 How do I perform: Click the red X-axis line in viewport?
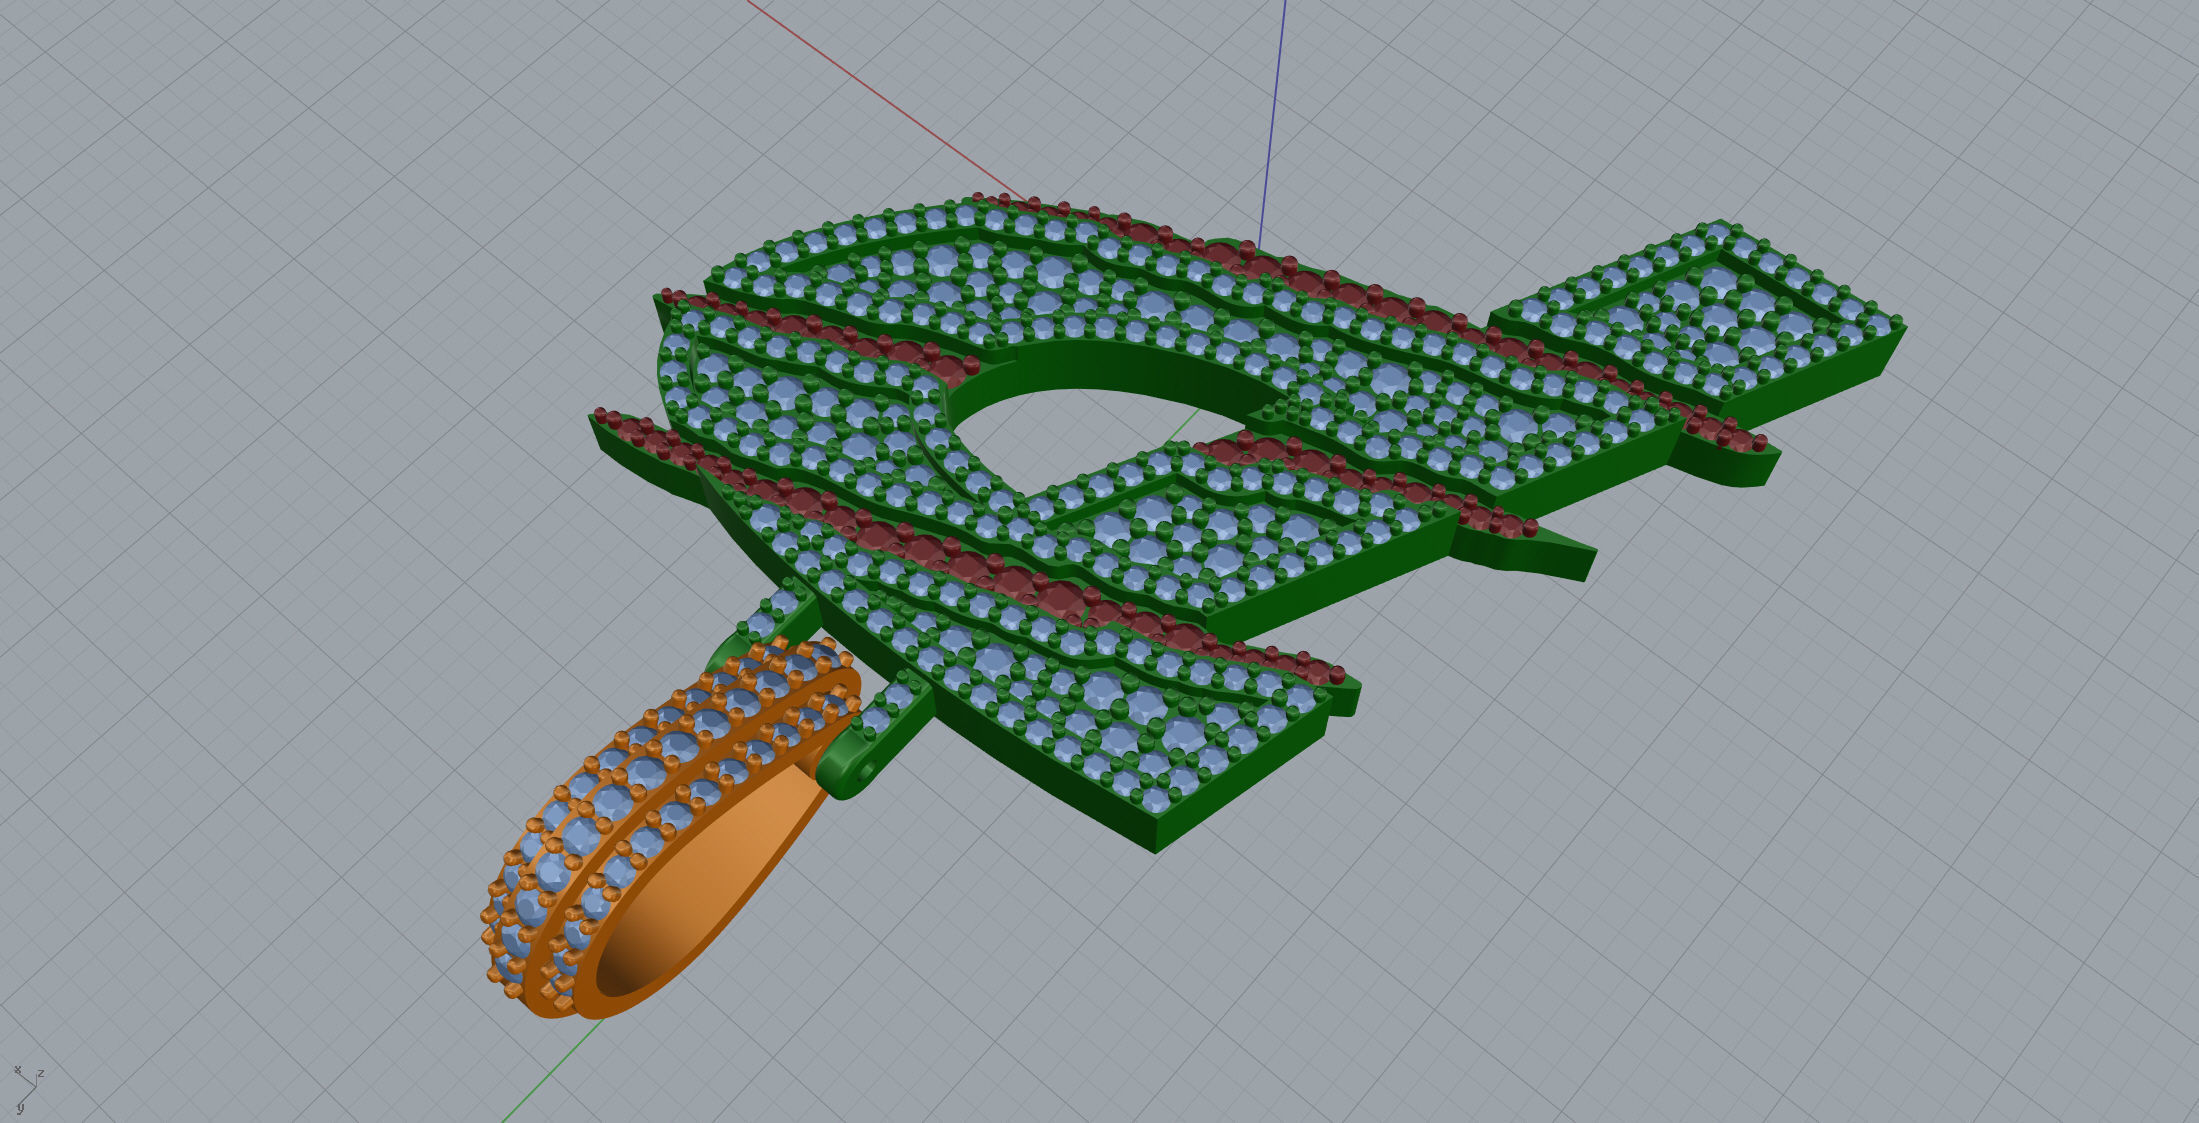885,100
